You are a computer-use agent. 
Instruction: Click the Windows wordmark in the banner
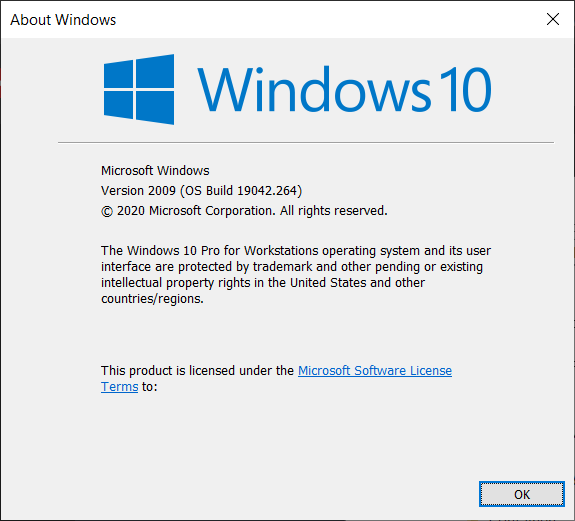click(314, 89)
